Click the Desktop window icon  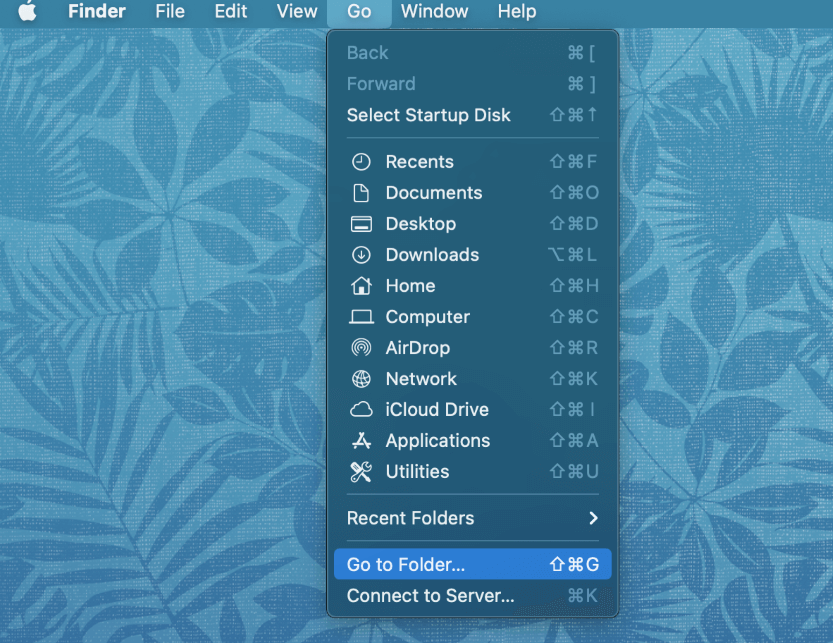pos(361,224)
